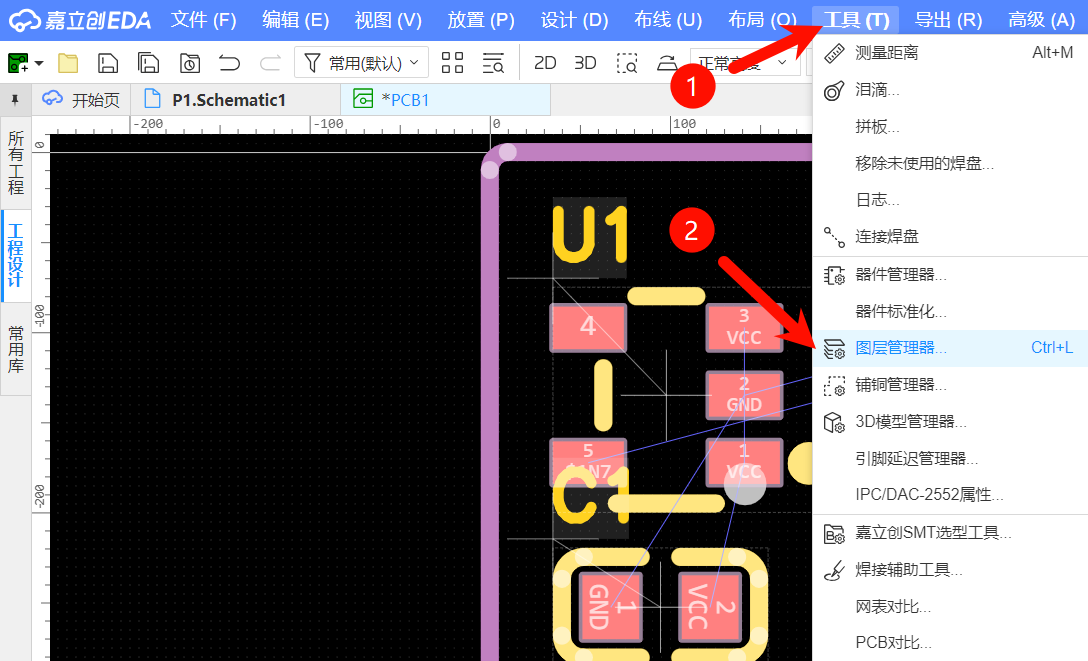1088x661 pixels.
Task: Open 嘉立创SMT选型工具... menu entry
Action: pos(950,533)
